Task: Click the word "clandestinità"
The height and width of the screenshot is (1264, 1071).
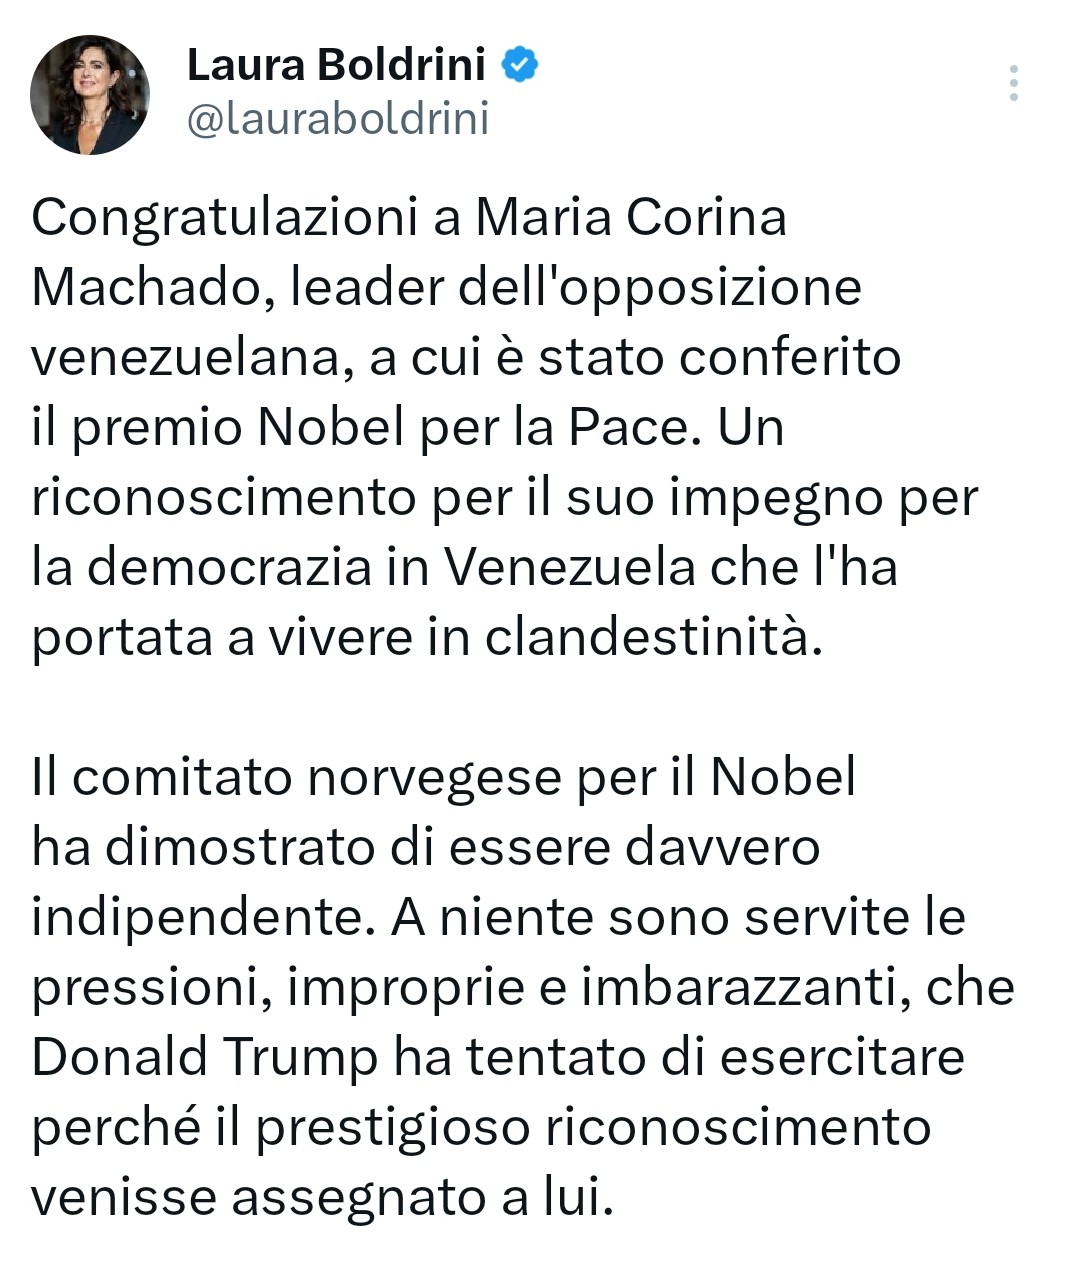Action: coord(653,638)
